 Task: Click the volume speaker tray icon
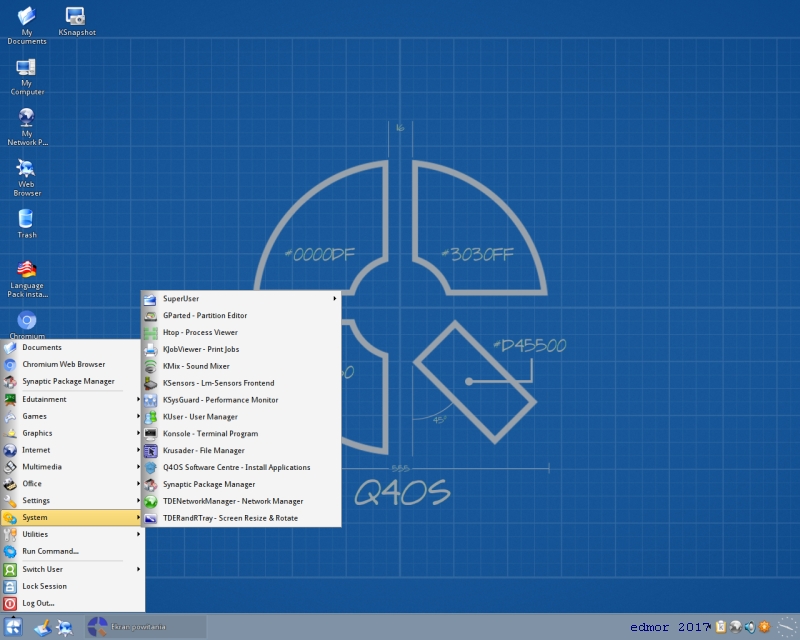[x=749, y=627]
